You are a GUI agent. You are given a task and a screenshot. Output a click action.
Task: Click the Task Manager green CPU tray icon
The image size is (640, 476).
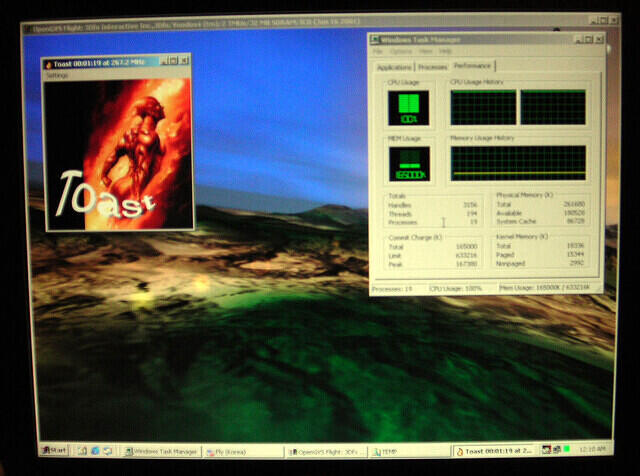567,449
